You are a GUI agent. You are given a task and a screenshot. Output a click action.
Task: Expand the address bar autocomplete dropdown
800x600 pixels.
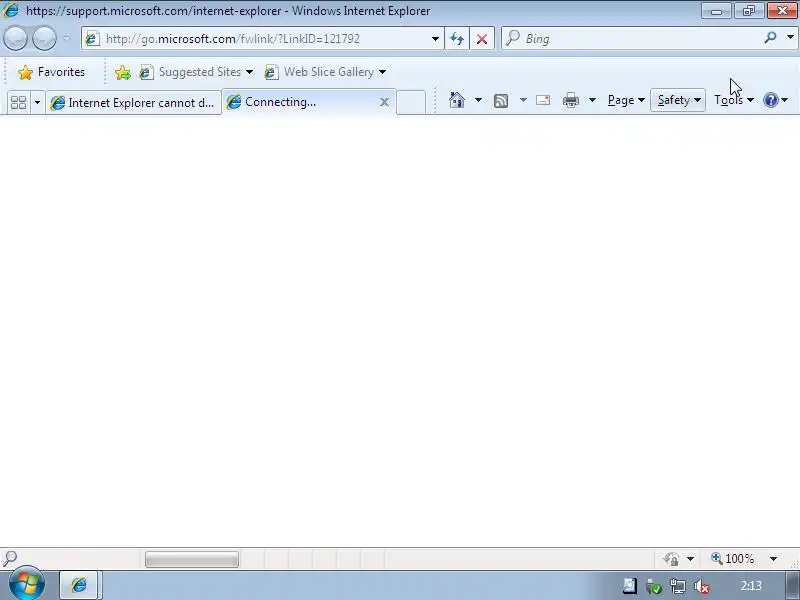point(435,39)
